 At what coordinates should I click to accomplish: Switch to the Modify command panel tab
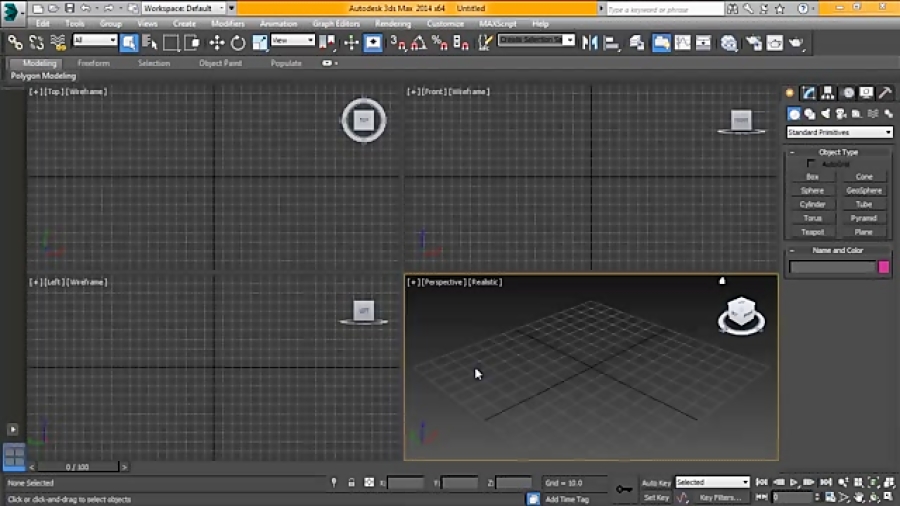coord(809,93)
